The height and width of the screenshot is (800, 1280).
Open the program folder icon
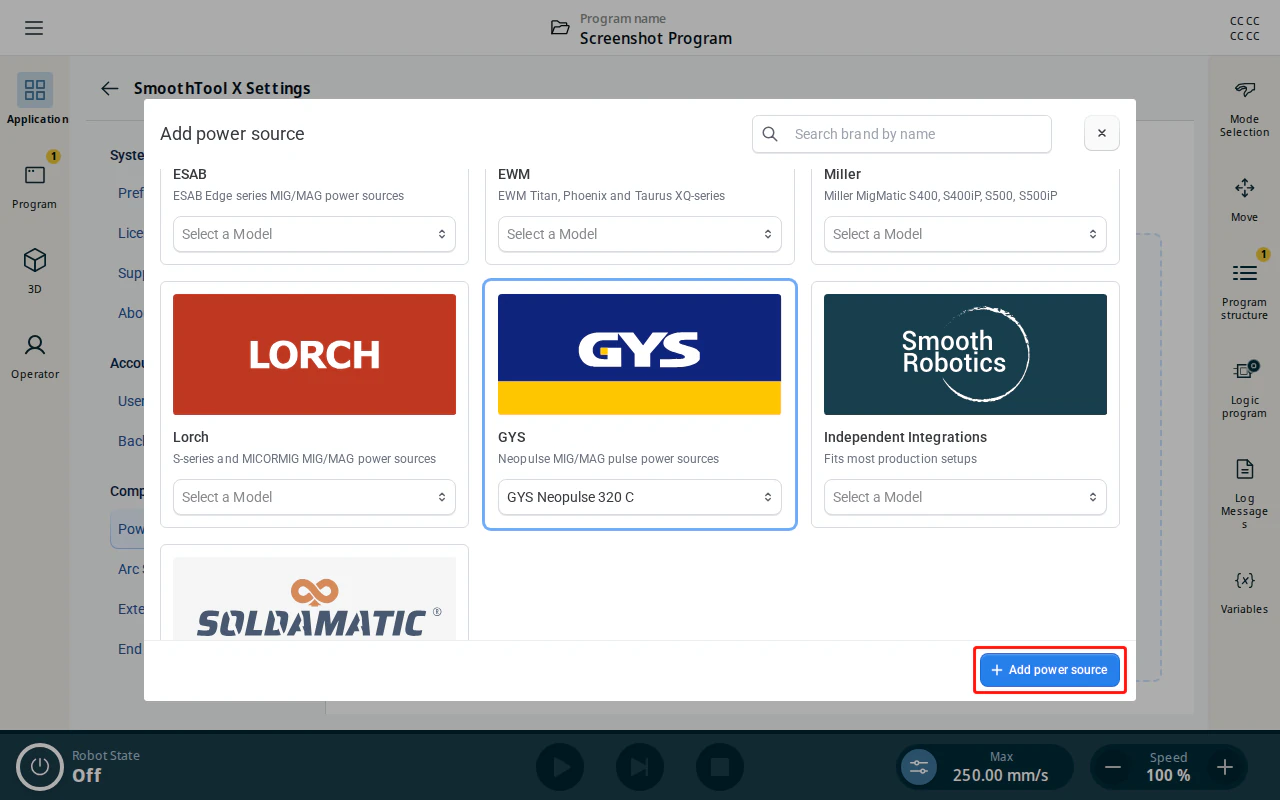click(560, 28)
